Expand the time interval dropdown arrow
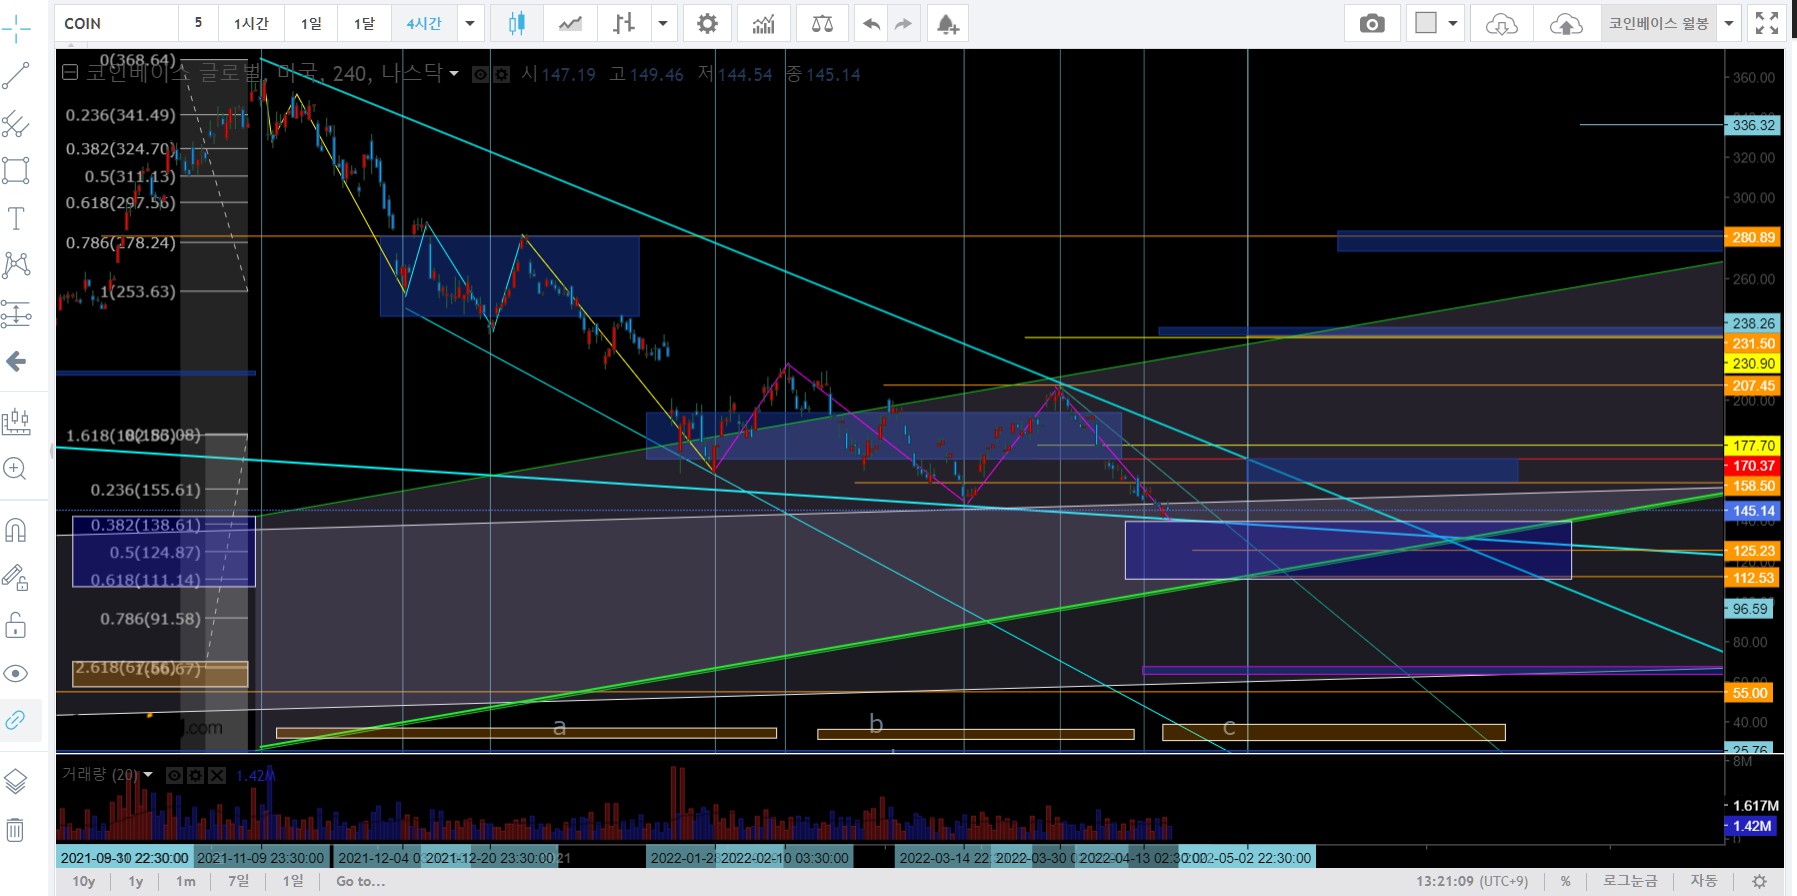Image resolution: width=1797 pixels, height=896 pixels. [469, 23]
